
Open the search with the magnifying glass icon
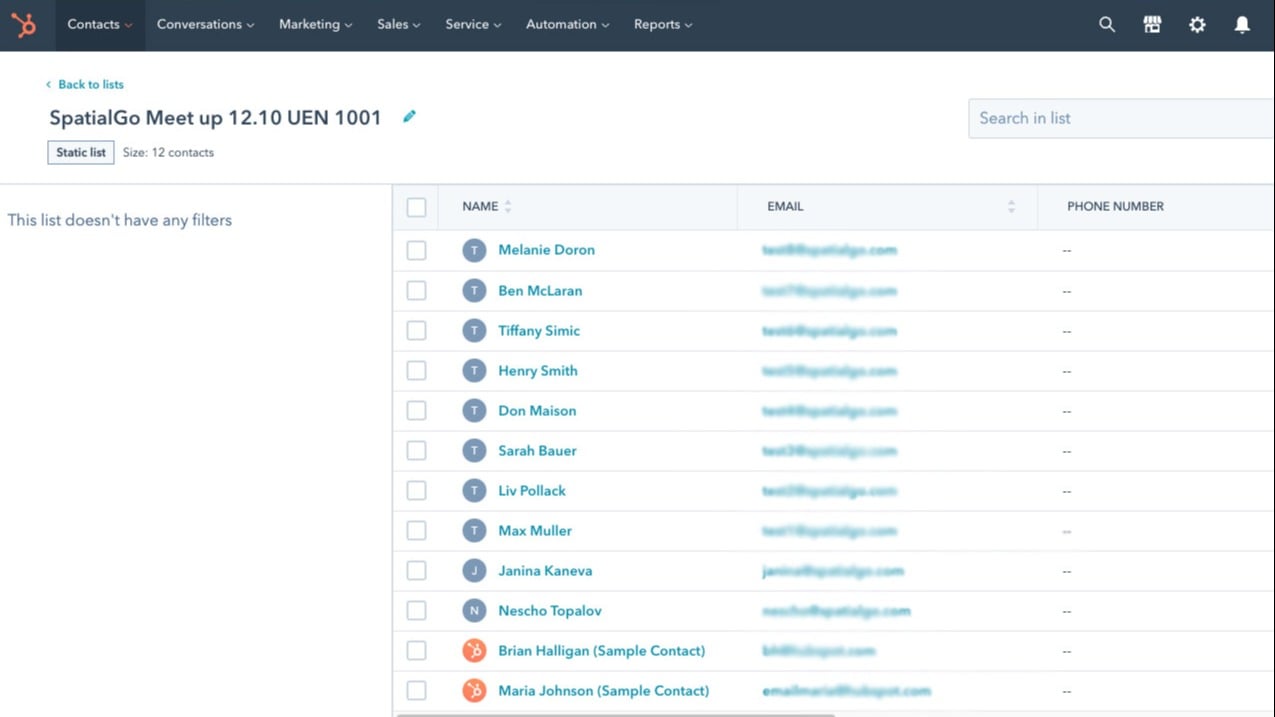click(x=1106, y=24)
